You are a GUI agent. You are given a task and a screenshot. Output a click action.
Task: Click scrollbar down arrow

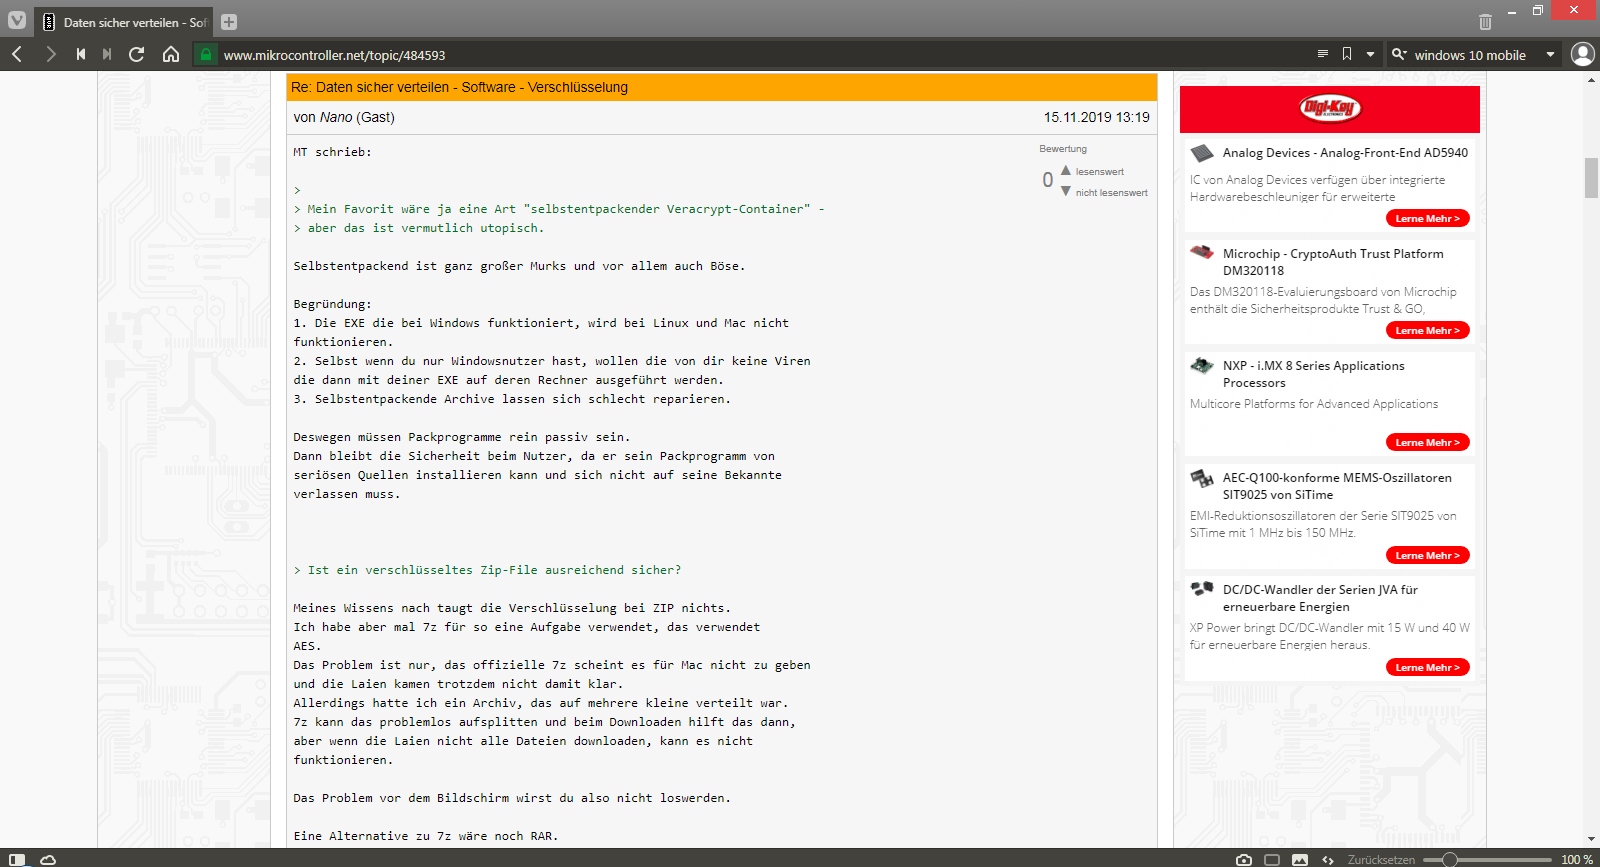click(x=1591, y=840)
